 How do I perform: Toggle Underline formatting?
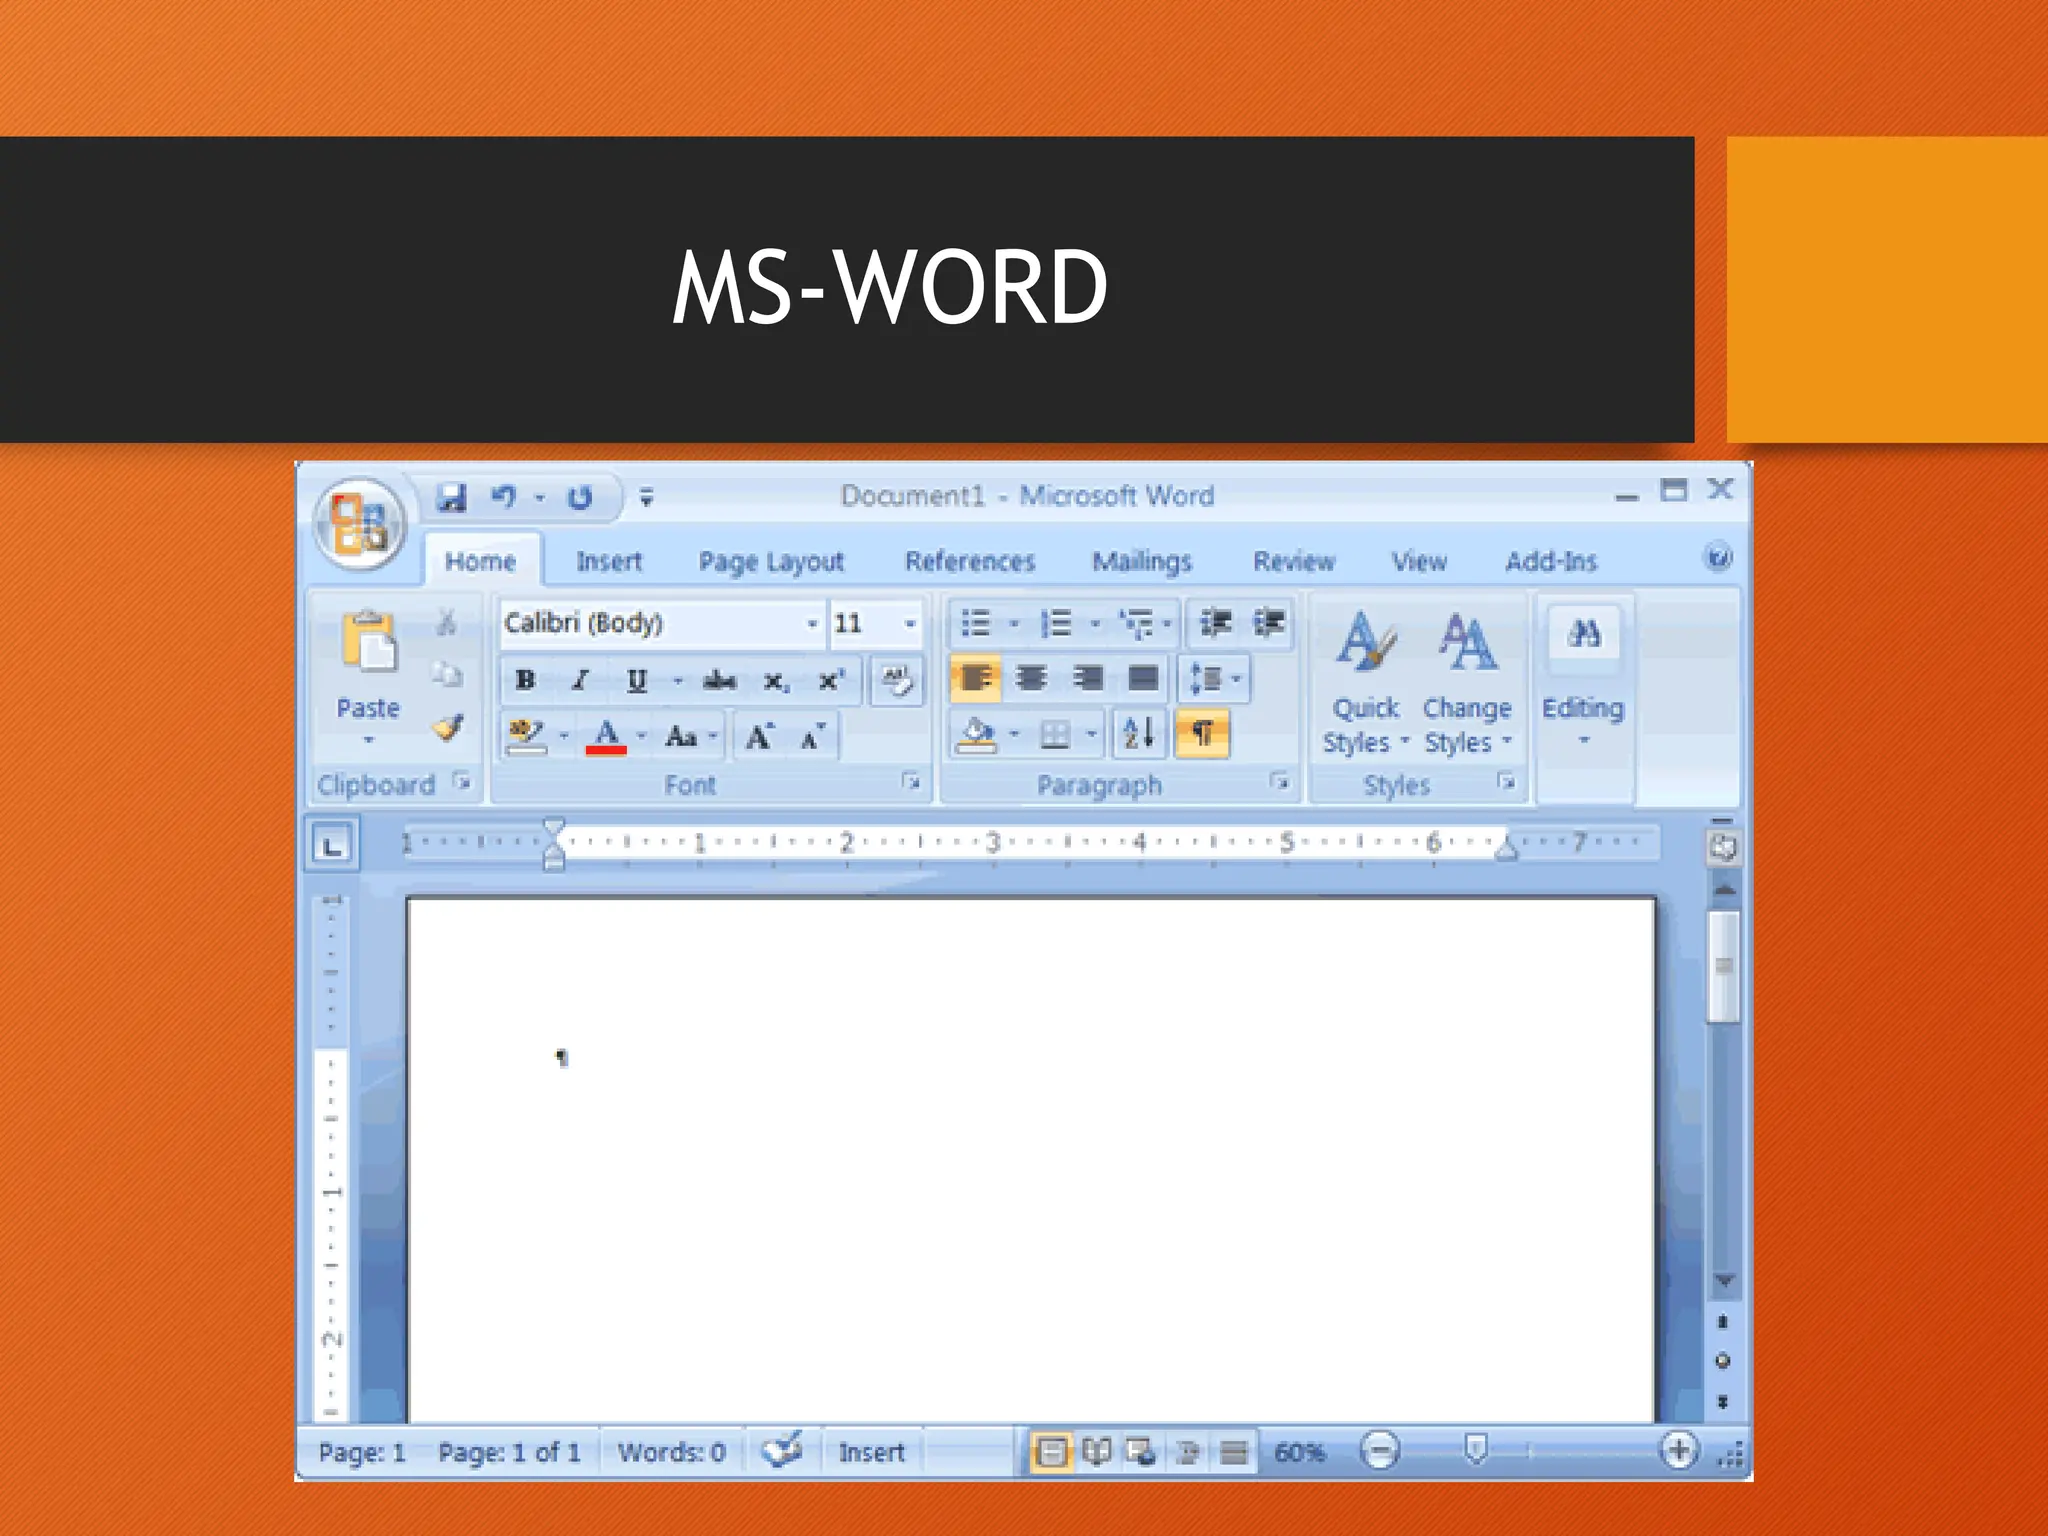click(636, 680)
